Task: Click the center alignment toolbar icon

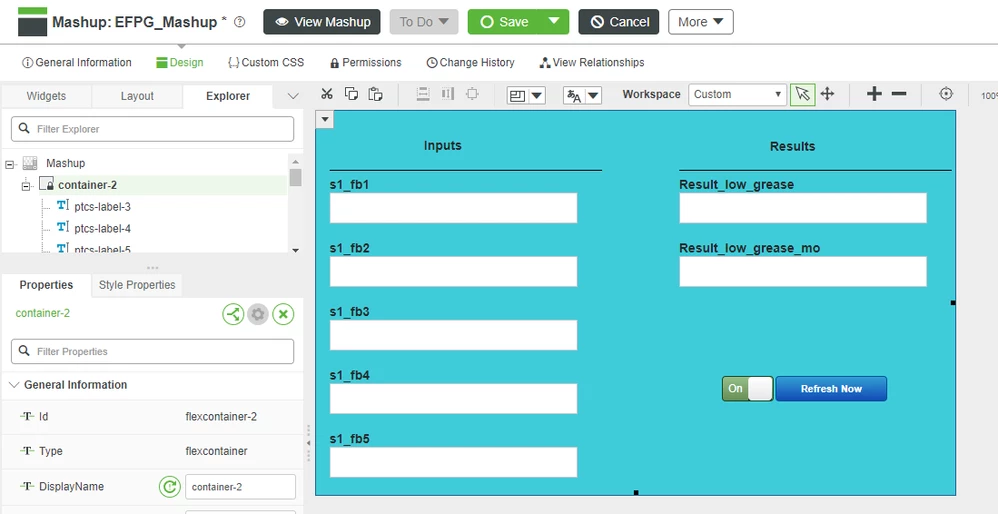Action: (x=472, y=94)
